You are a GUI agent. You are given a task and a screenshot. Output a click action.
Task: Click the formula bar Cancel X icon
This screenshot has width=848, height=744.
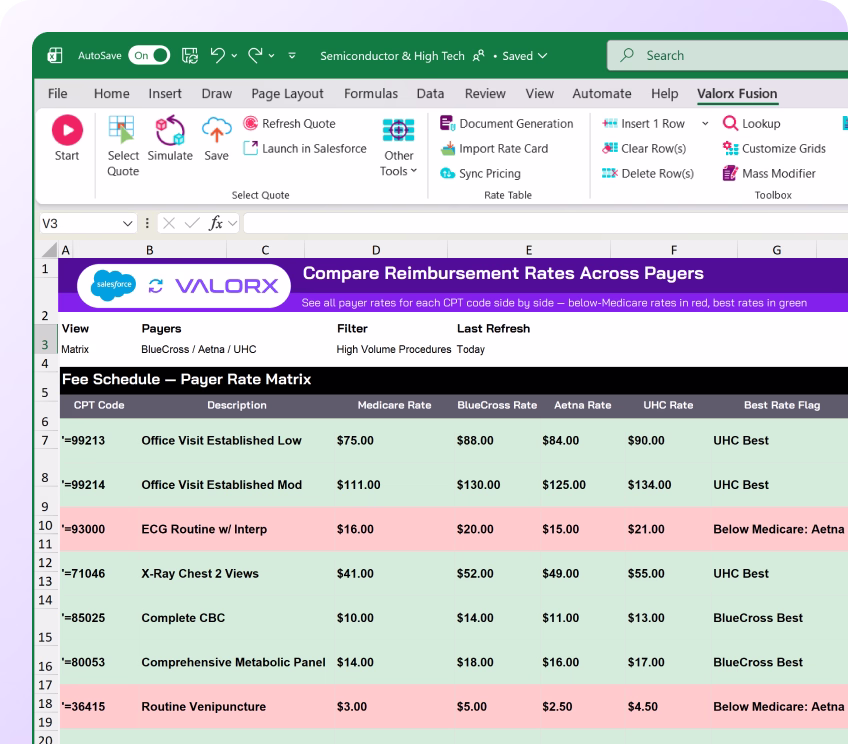pos(169,223)
